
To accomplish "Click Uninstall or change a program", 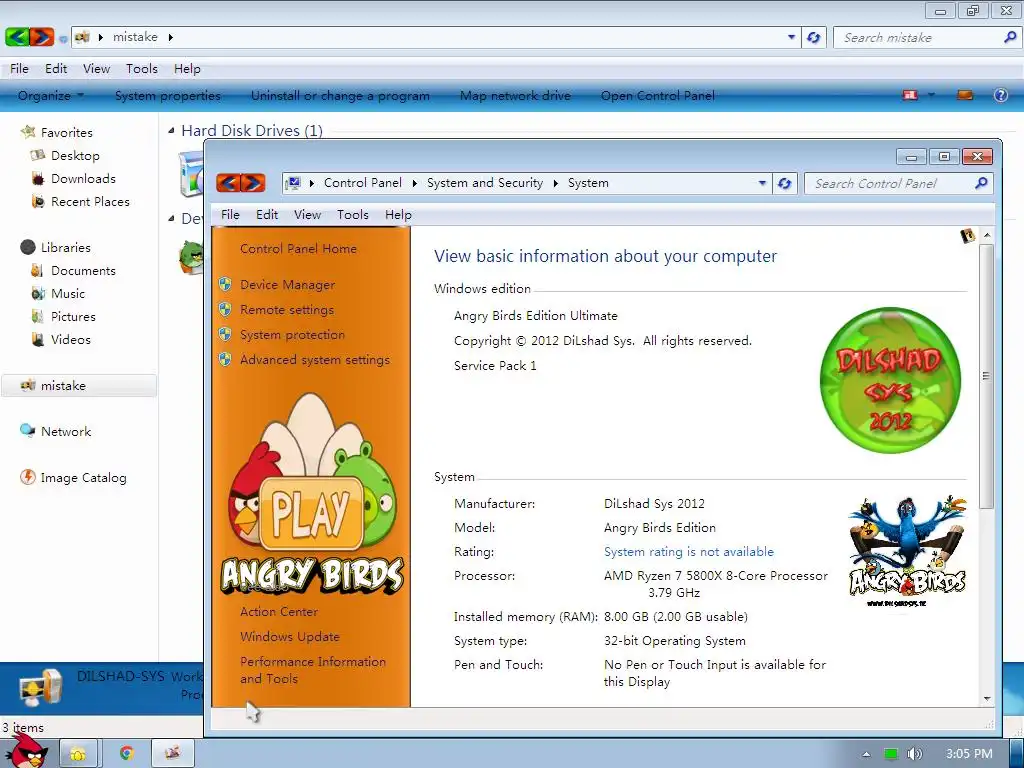I will tap(340, 96).
